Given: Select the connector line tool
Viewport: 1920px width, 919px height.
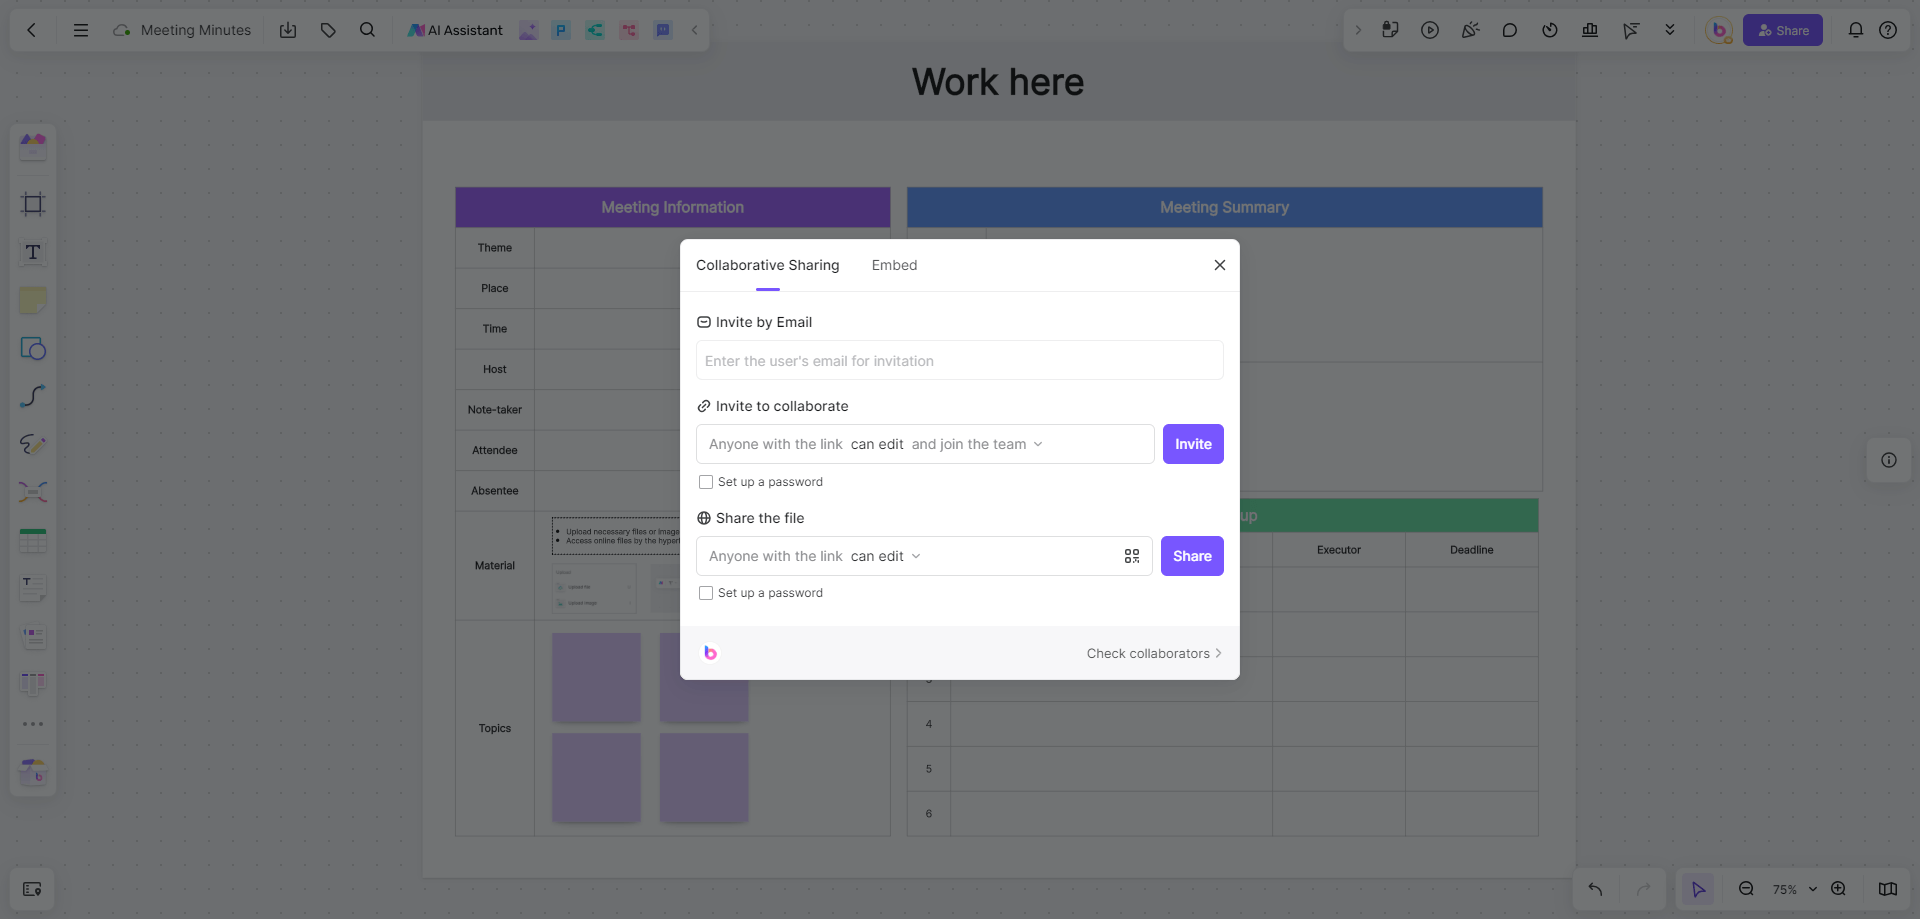Looking at the screenshot, I should (33, 396).
